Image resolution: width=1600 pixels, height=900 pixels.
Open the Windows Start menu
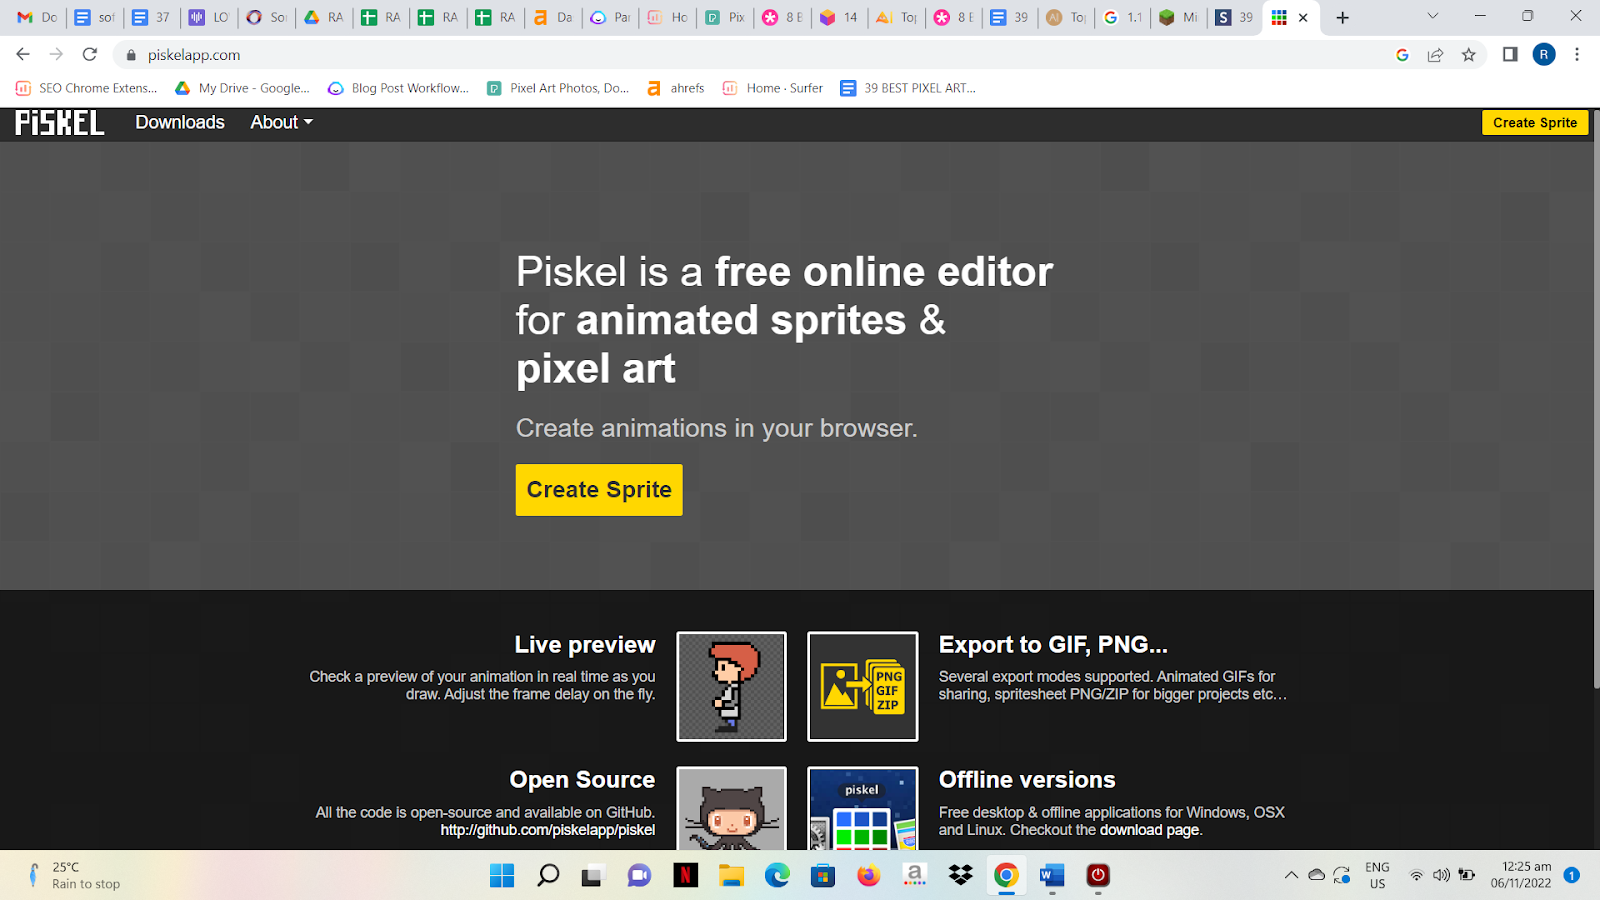[x=502, y=876]
